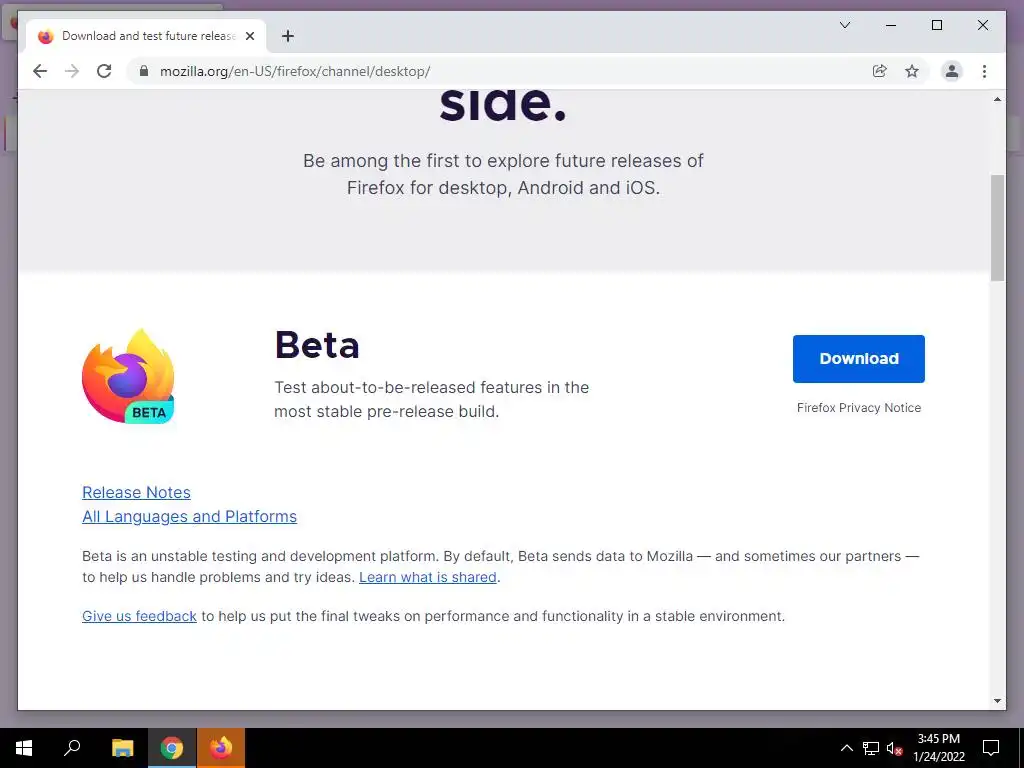Open the Chrome three-dot menu

coord(984,71)
